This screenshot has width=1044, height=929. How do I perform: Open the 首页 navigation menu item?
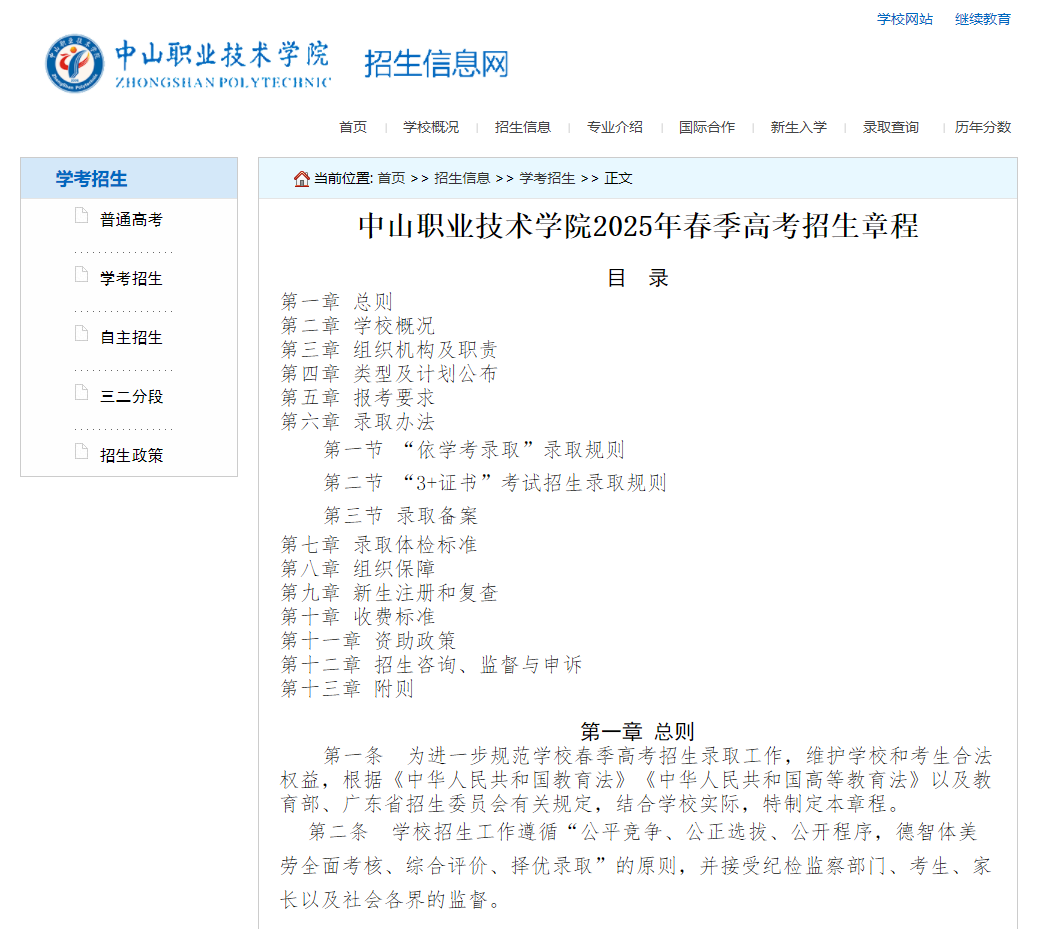tap(352, 127)
